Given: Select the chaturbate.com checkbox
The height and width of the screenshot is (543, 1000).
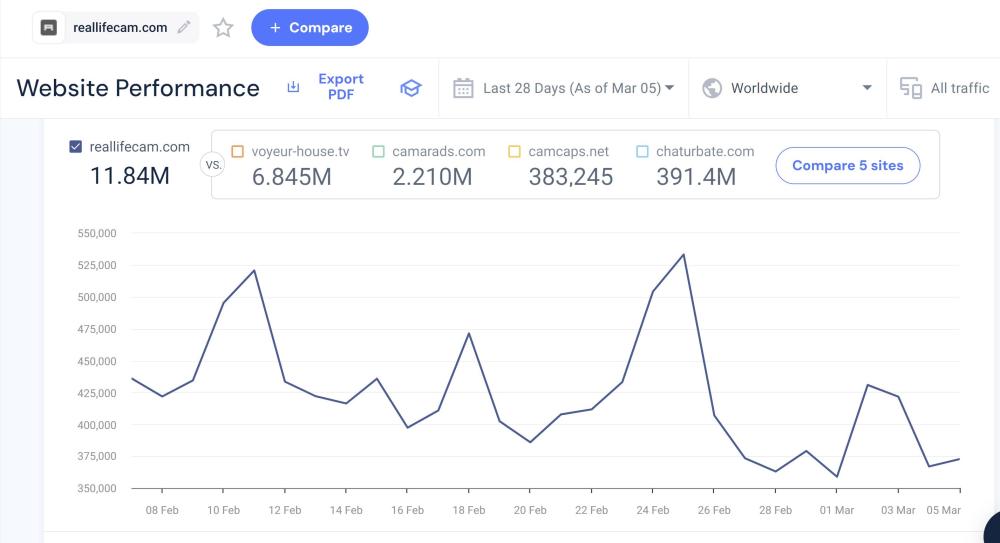Looking at the screenshot, I should point(642,152).
